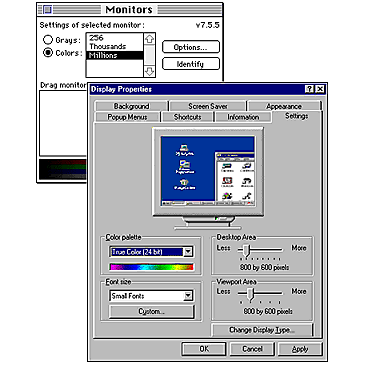This screenshot has width=365, height=365.
Task: Switch to the Screen Saver tab
Action: (208, 106)
